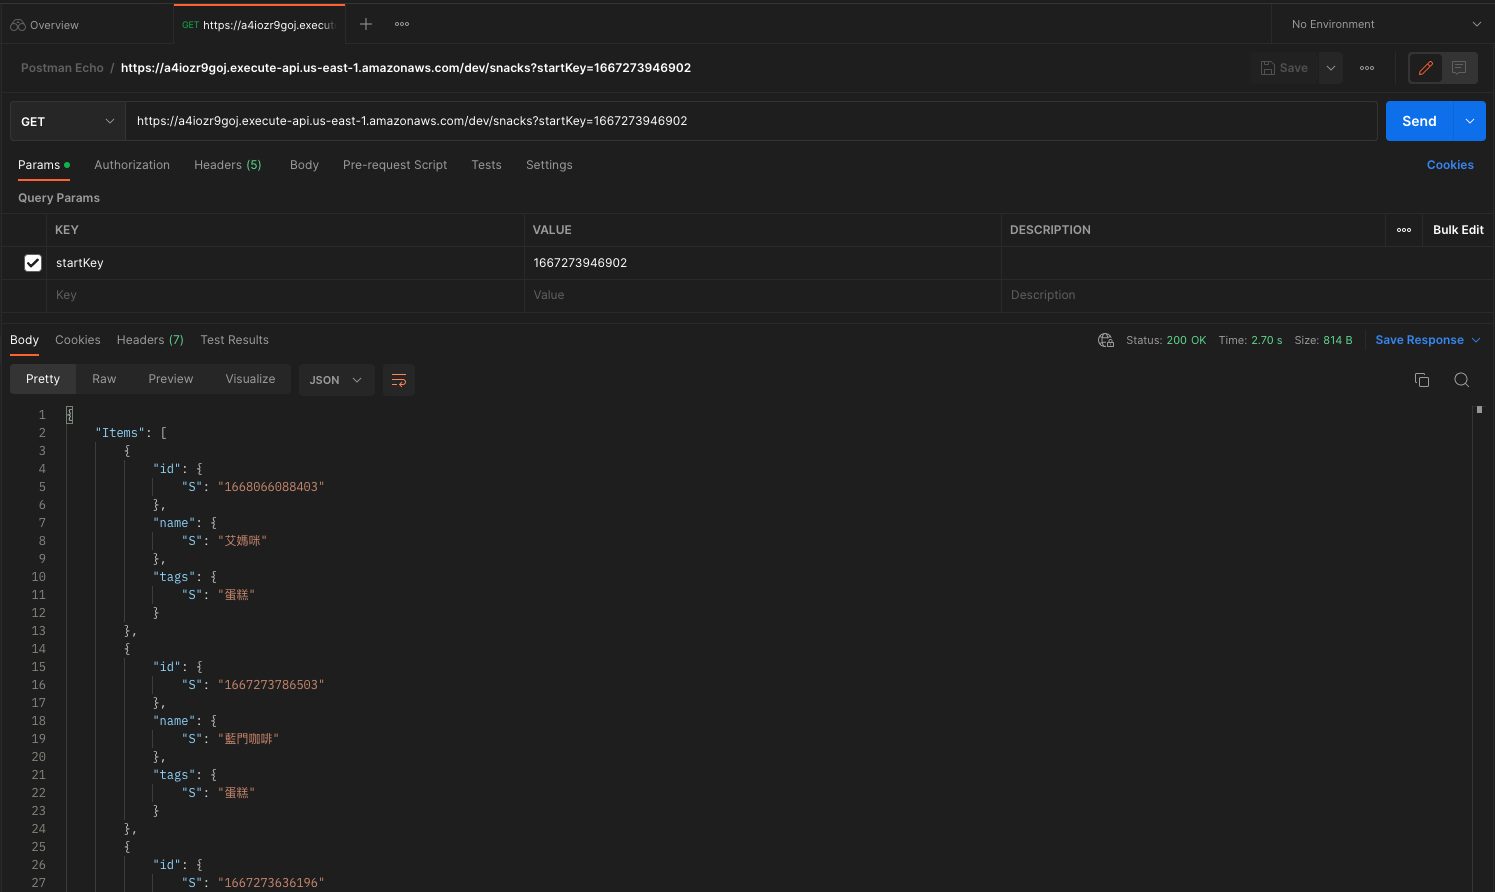Send the request

pyautogui.click(x=1419, y=121)
